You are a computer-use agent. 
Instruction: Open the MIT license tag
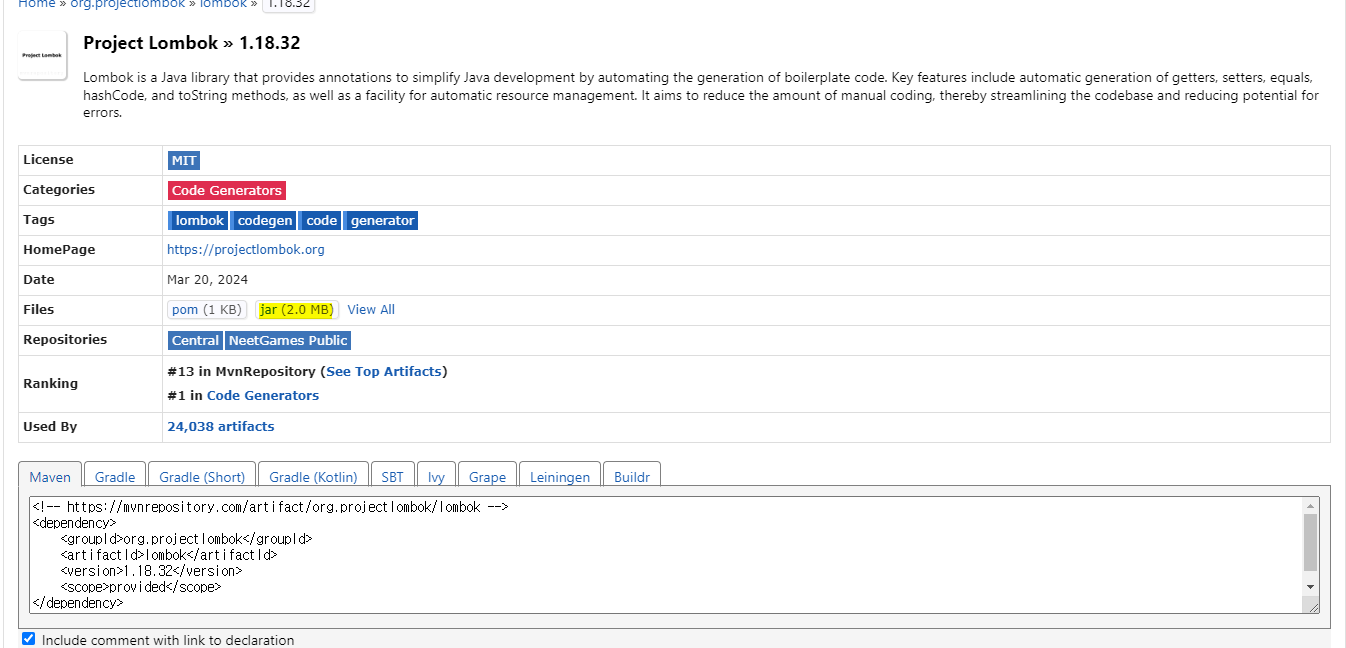click(x=184, y=160)
